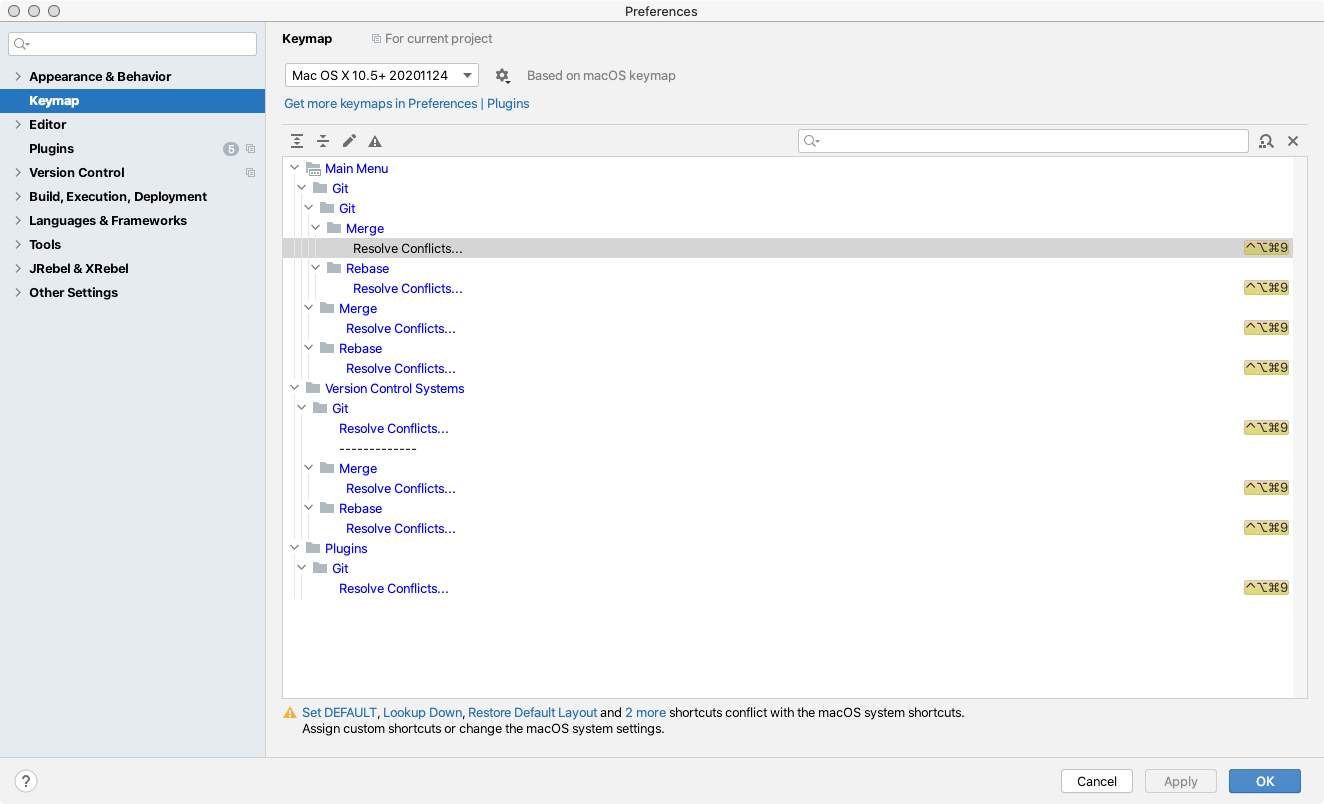Open the Editor section label
The height and width of the screenshot is (804, 1324).
pos(48,125)
